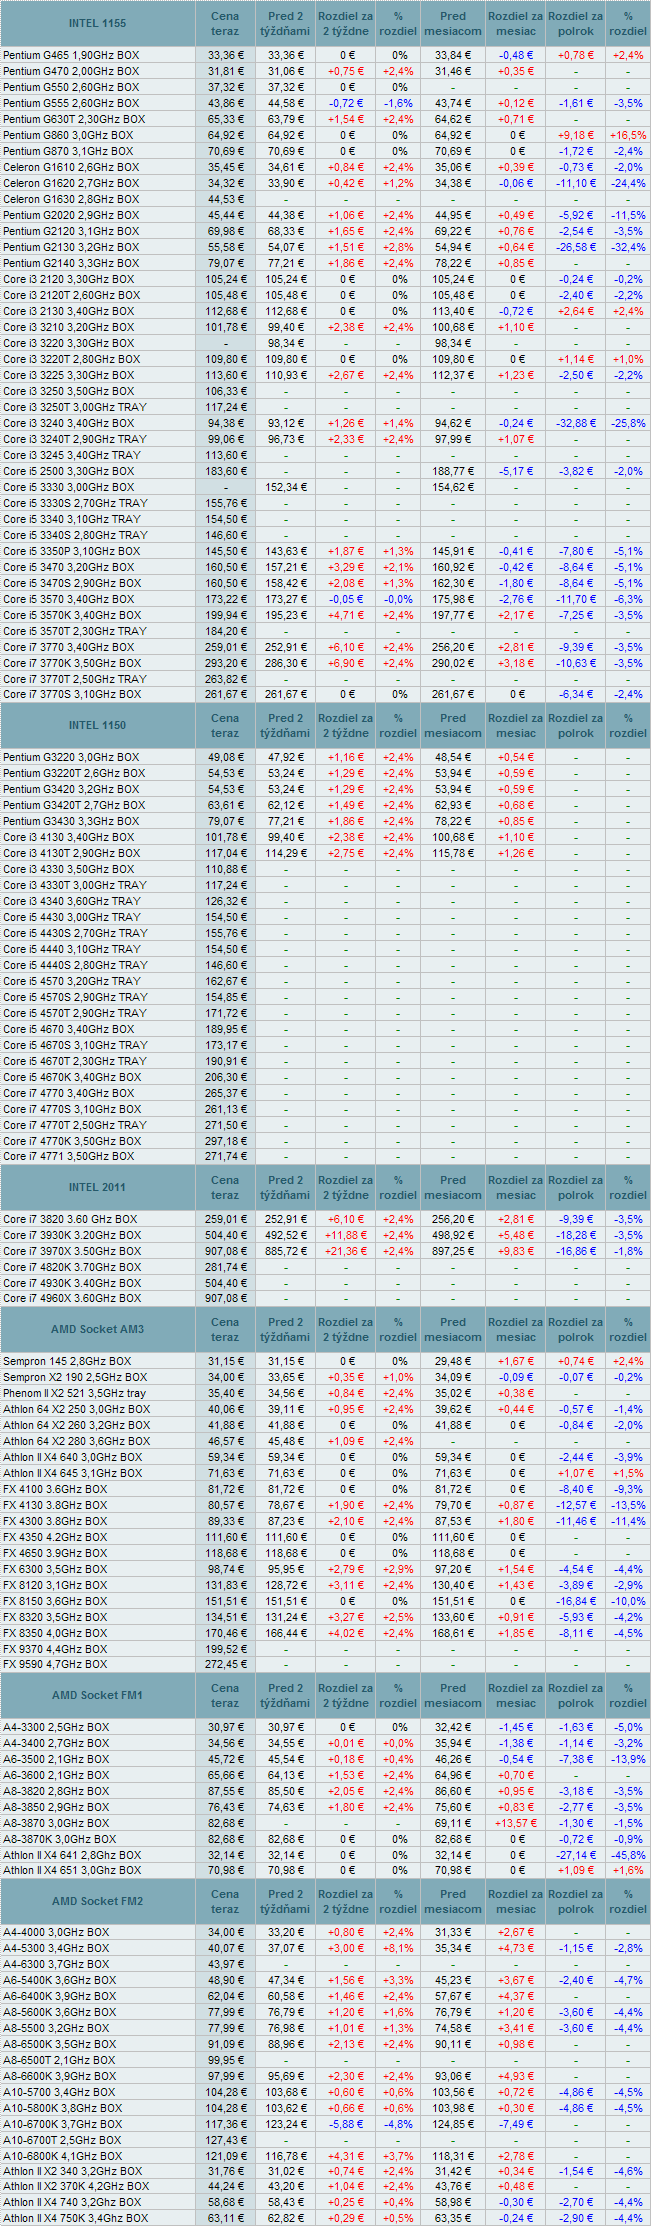Click the 'Pentium G3220 3,0GHz BOX' row name
This screenshot has width=651, height=2226.
(x=71, y=757)
